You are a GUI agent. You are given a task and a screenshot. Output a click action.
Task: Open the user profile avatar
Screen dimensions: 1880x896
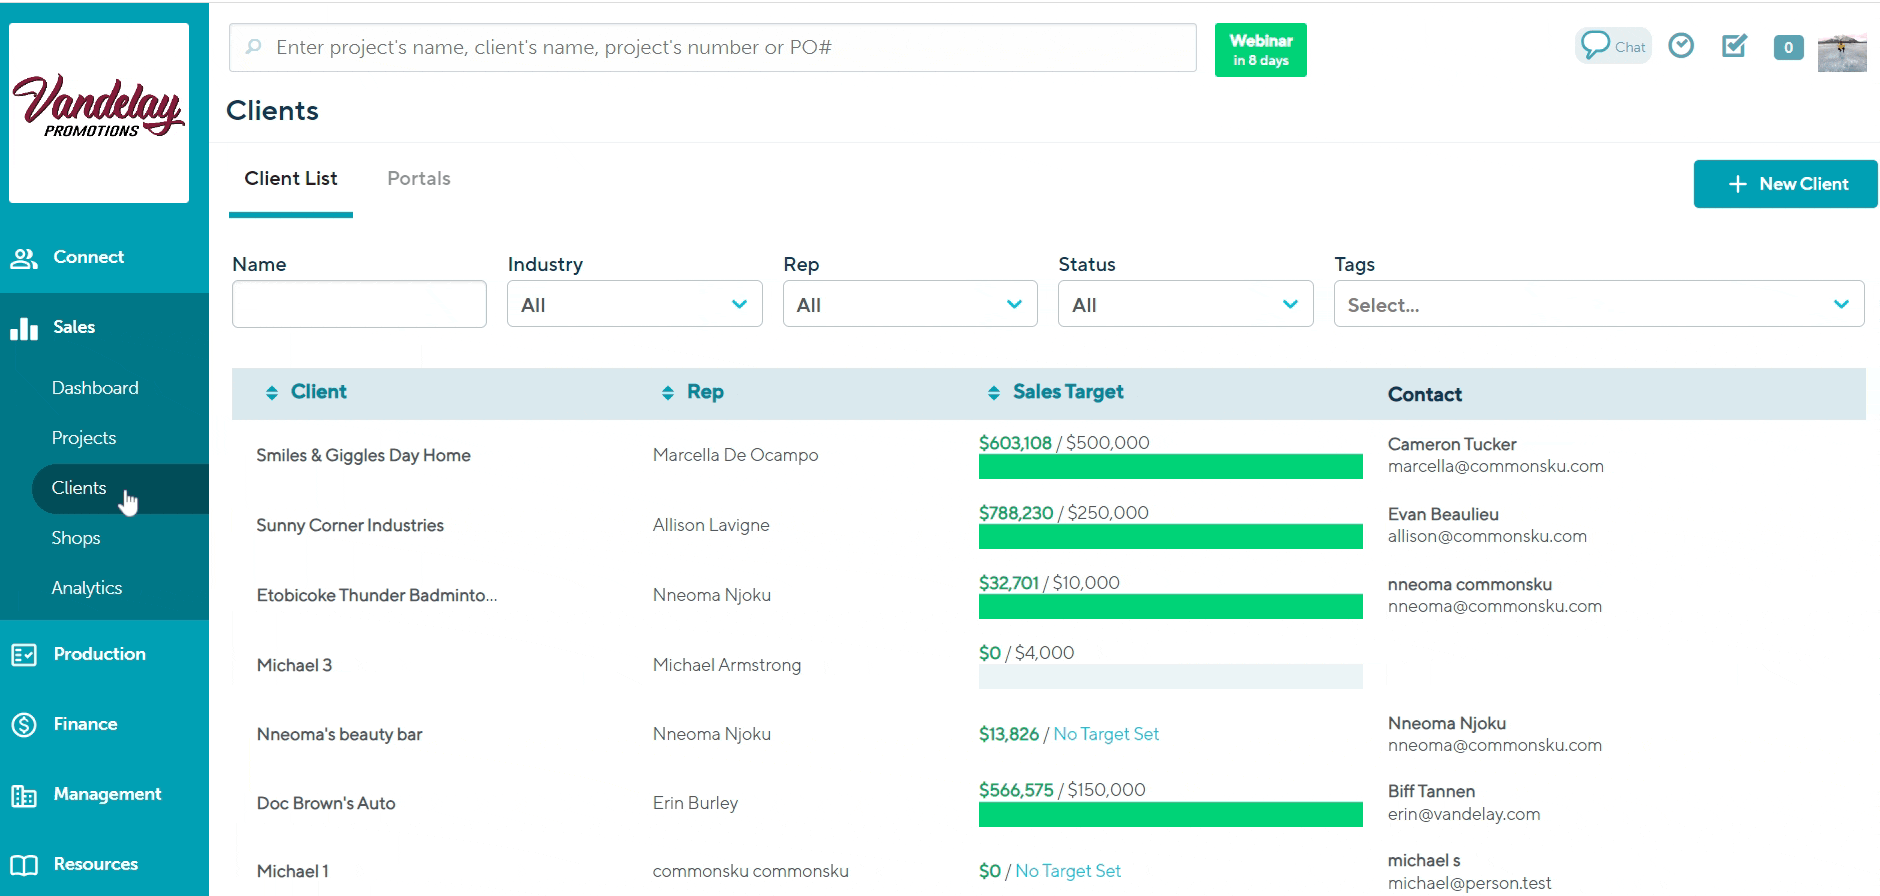click(x=1842, y=52)
